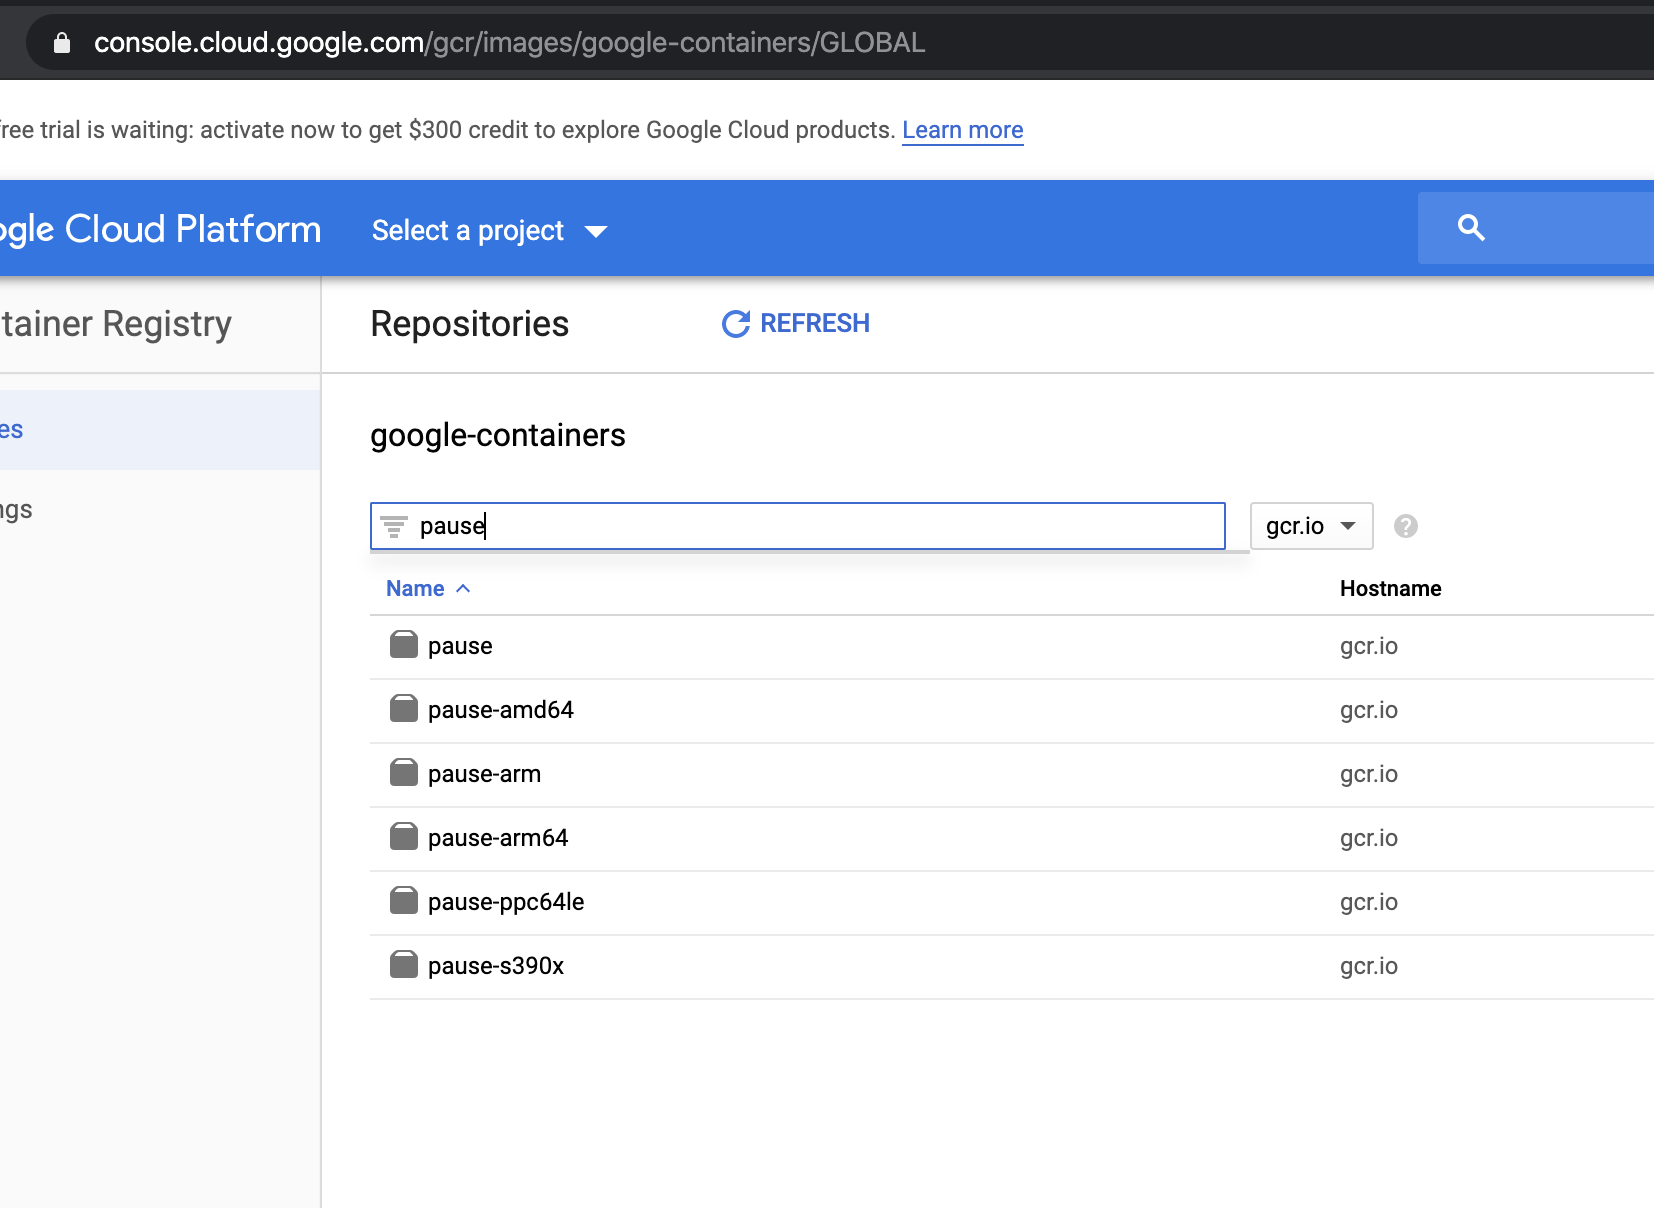Expand the Select a project chevron arrow

(x=597, y=231)
